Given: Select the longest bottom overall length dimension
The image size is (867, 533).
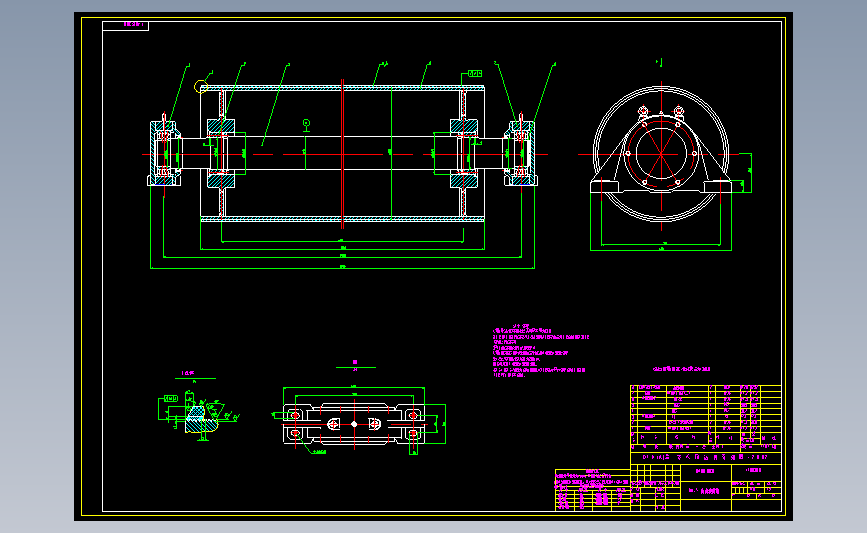Looking at the screenshot, I should pyautogui.click(x=342, y=268).
